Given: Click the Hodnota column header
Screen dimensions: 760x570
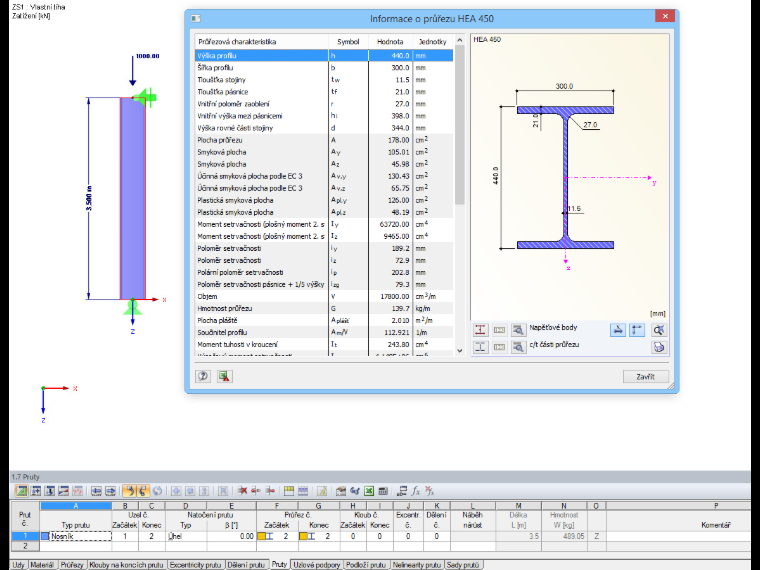Looking at the screenshot, I should point(390,42).
